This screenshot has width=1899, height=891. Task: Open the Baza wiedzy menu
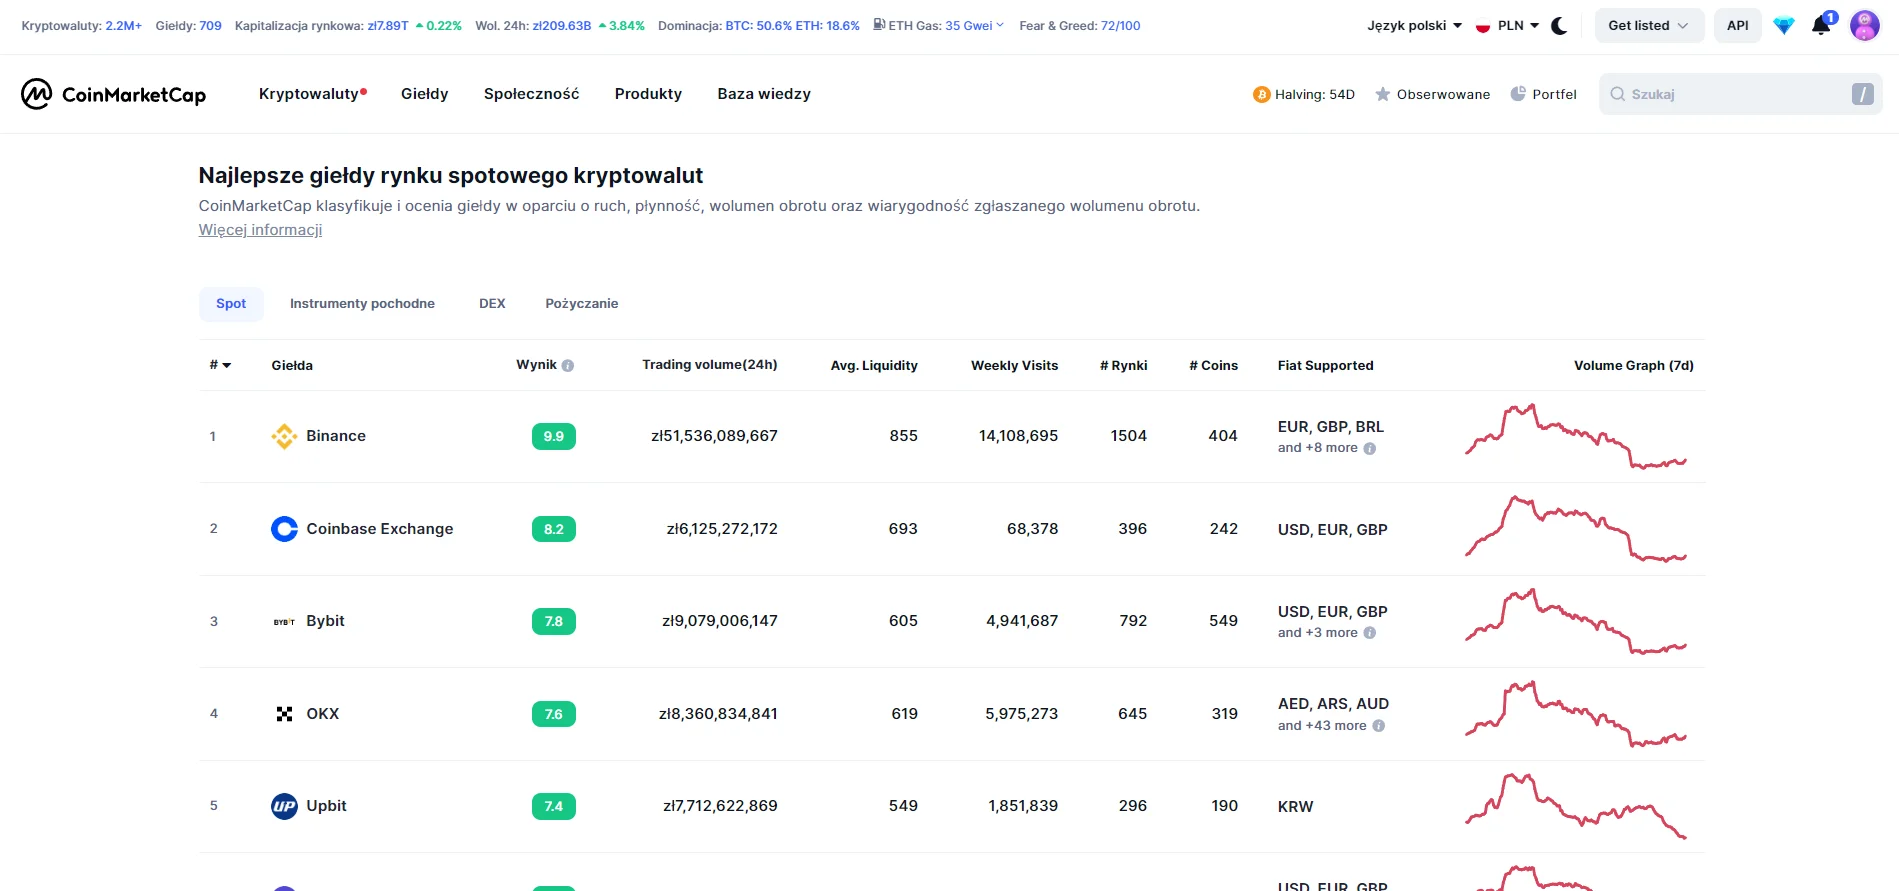click(x=764, y=94)
